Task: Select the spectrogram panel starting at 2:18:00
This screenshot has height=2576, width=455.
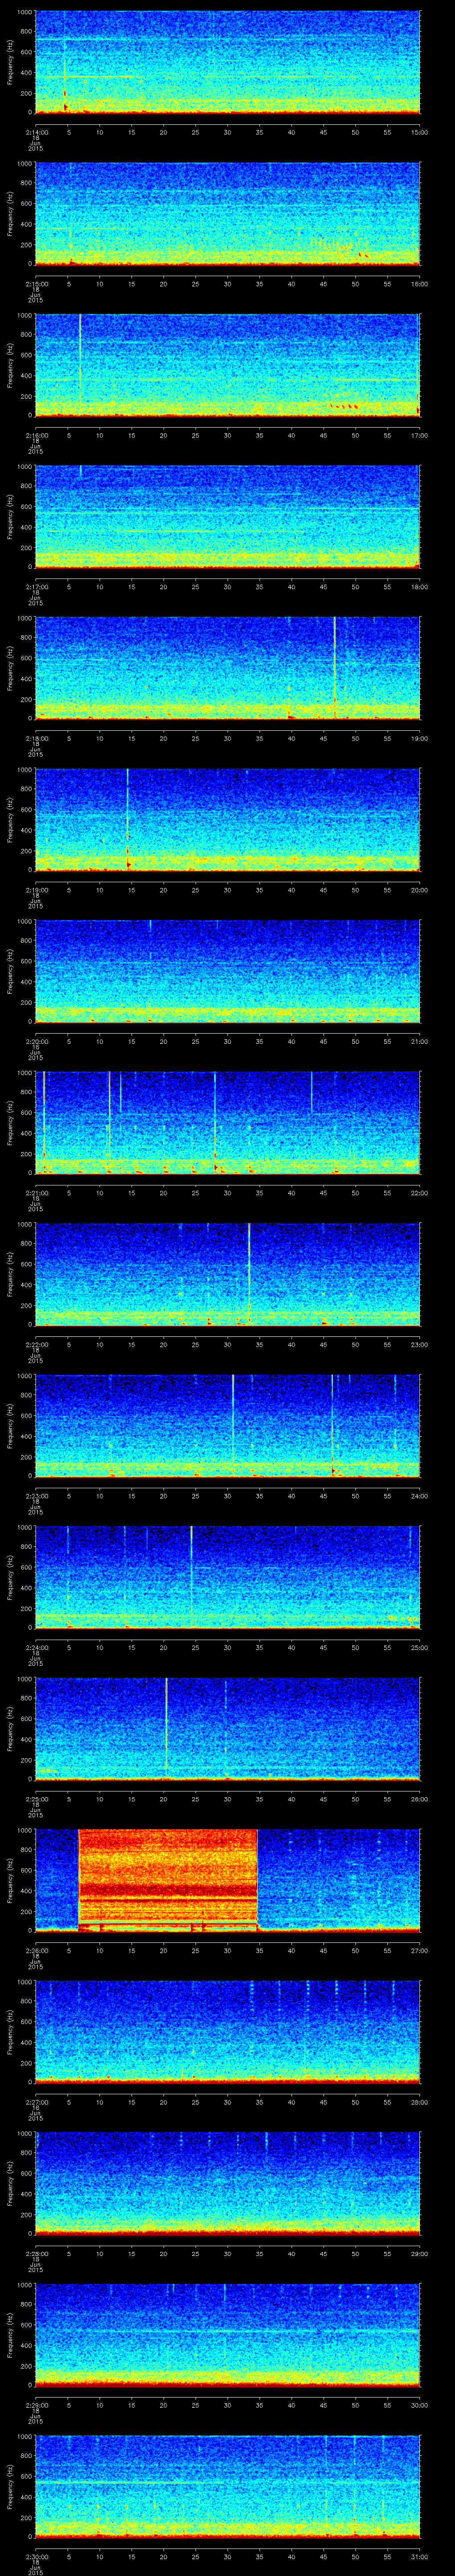Action: pos(228,668)
